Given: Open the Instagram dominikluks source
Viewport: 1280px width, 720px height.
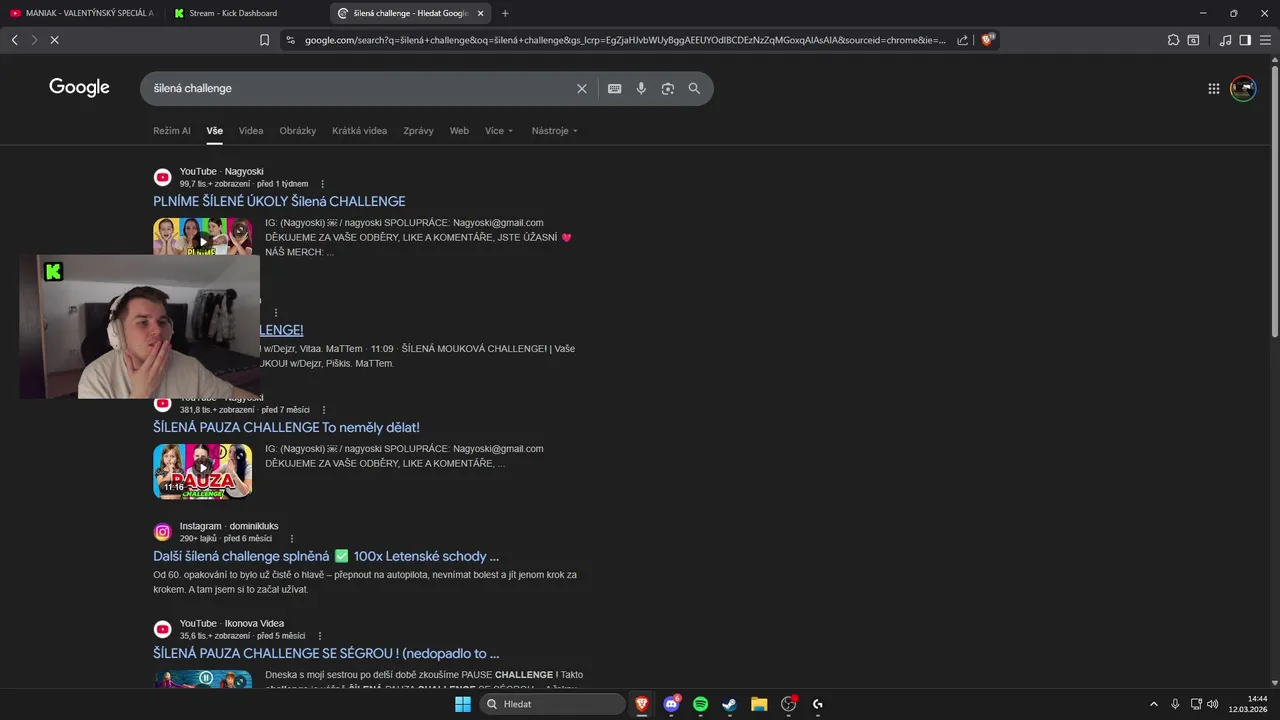Looking at the screenshot, I should click(229, 526).
